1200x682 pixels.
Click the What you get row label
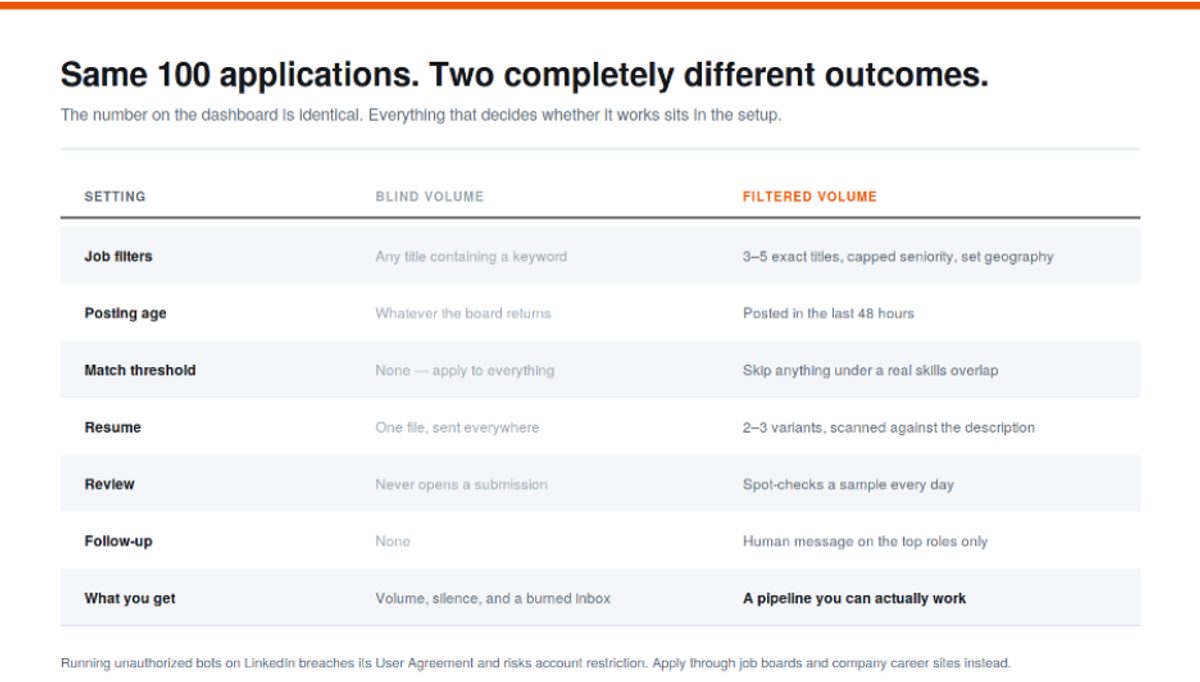(x=129, y=598)
